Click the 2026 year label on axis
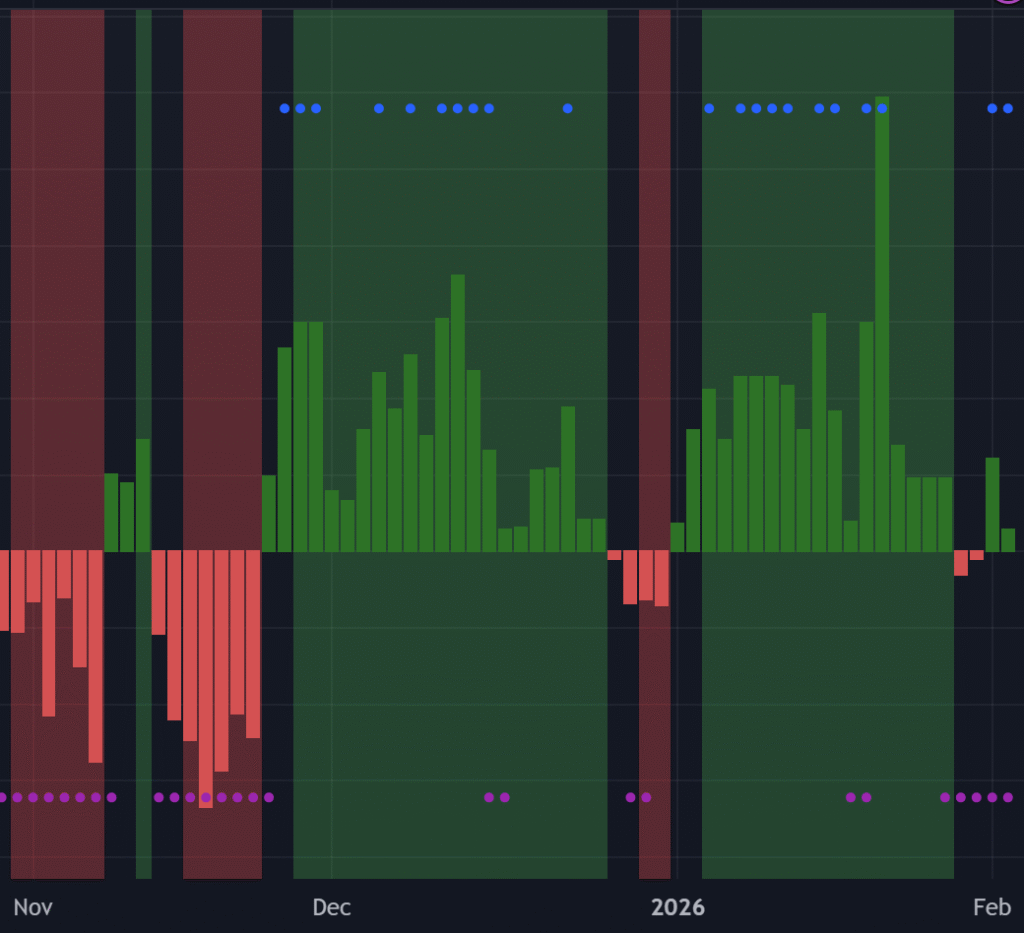 (678, 907)
